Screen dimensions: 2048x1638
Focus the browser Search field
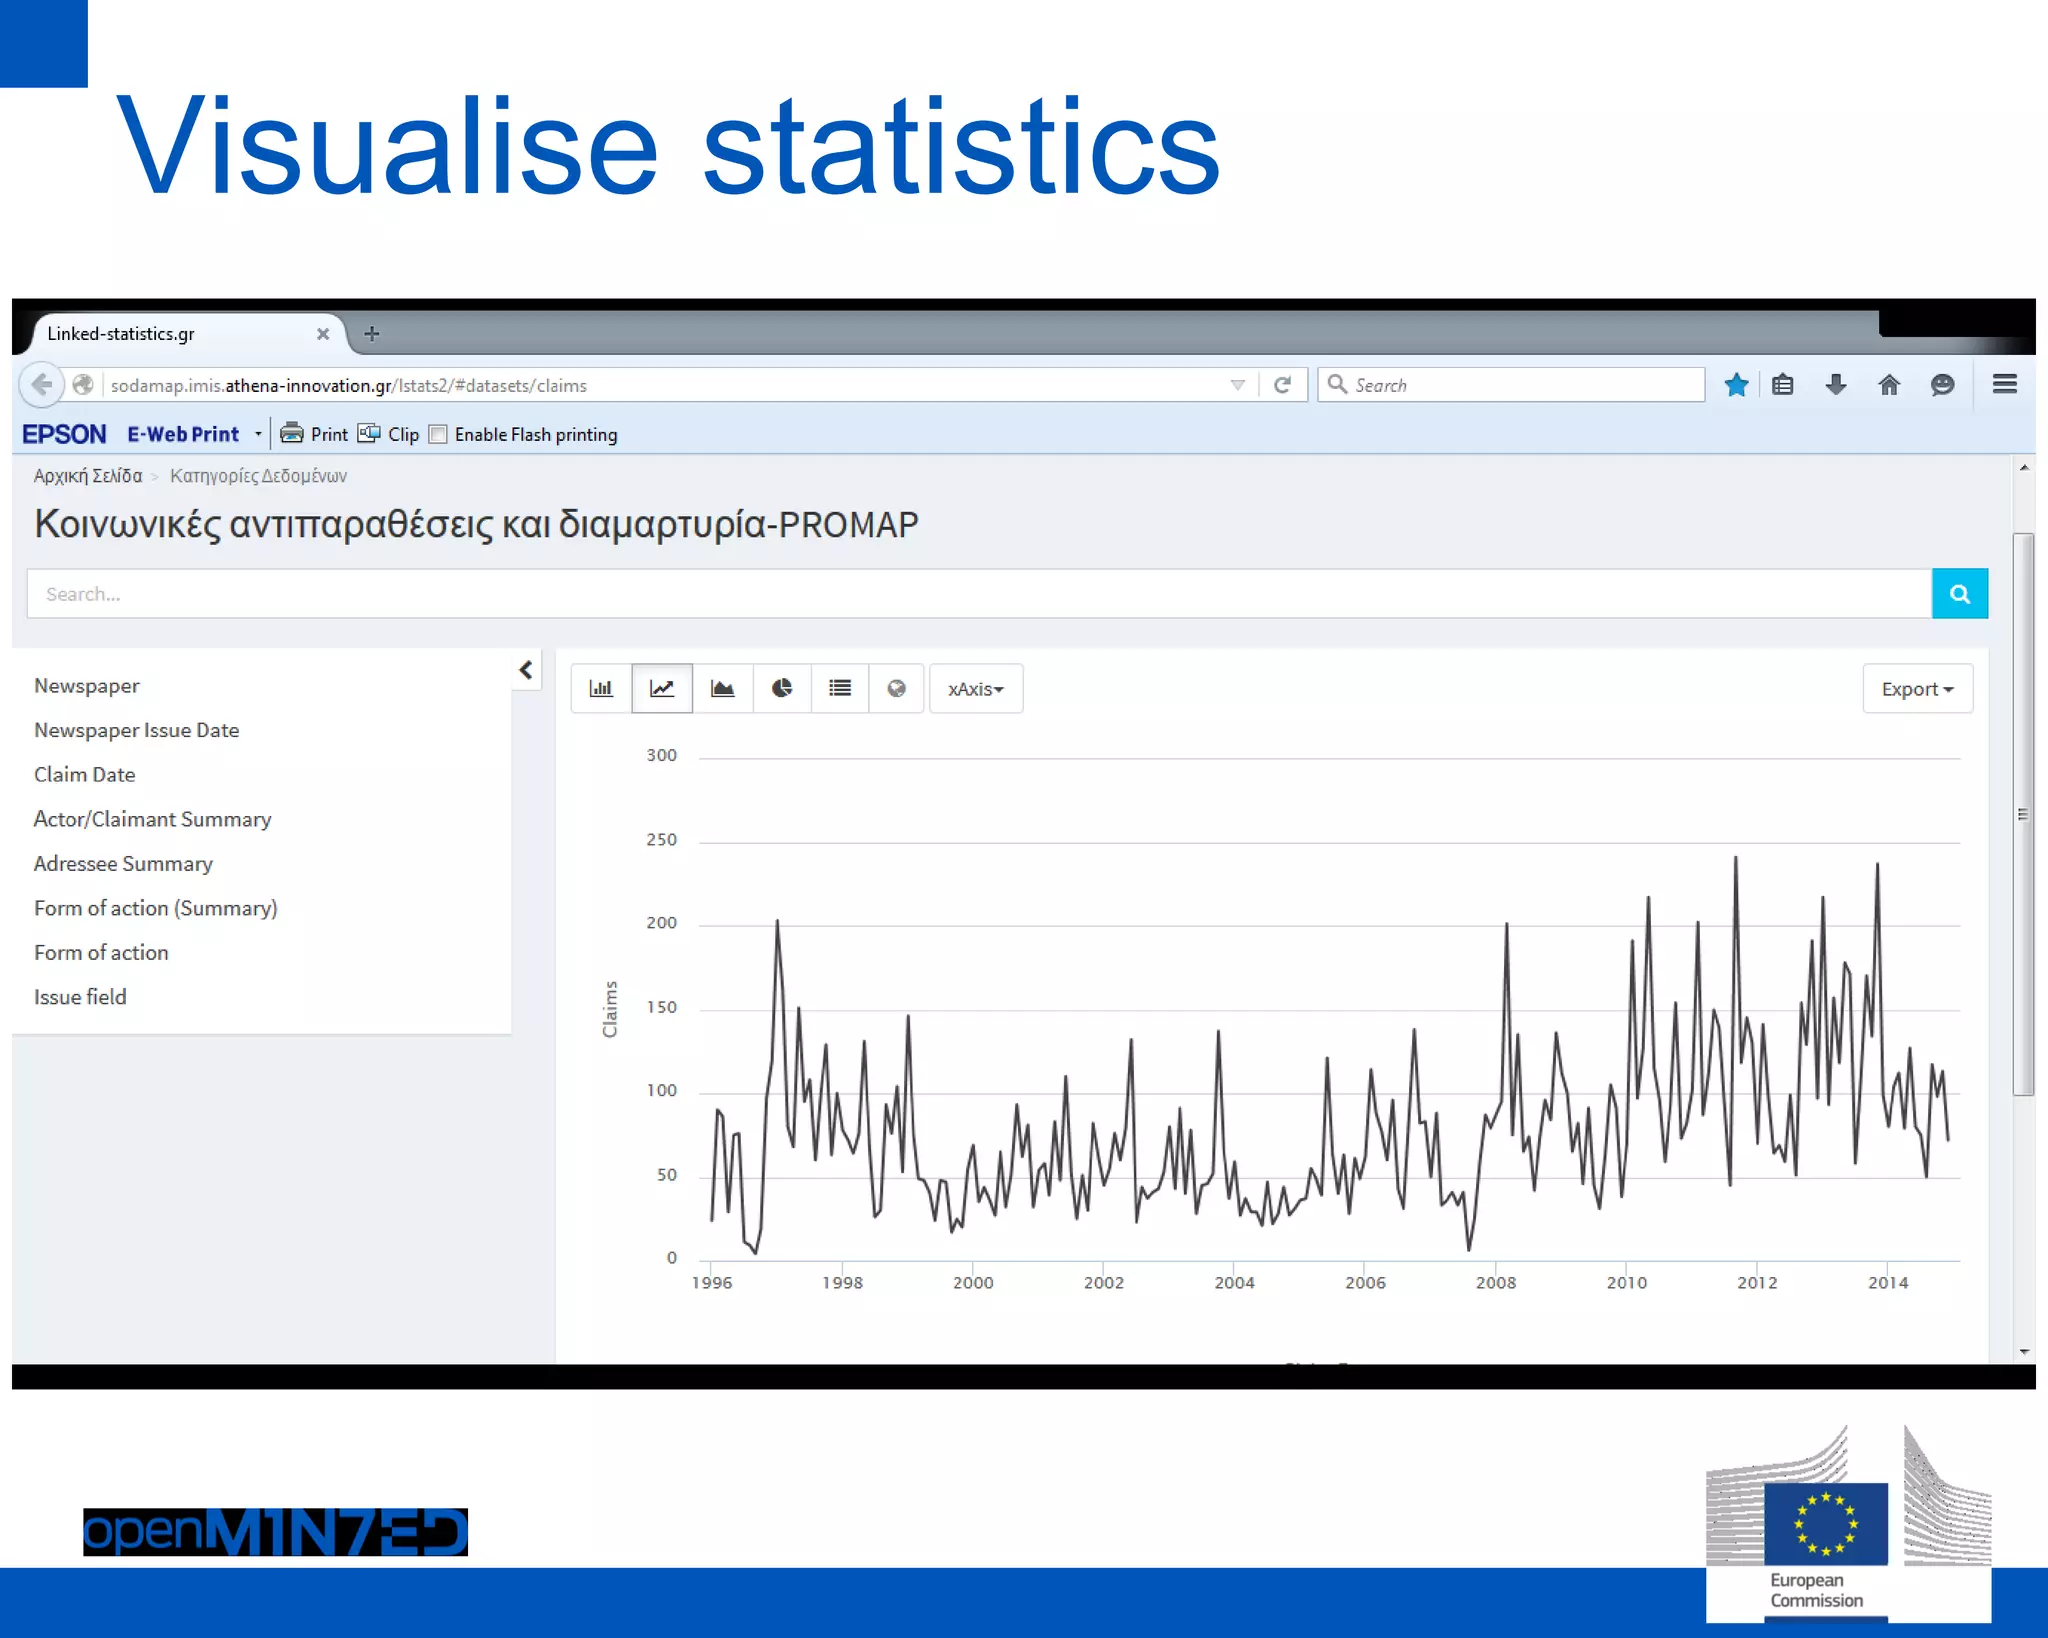(1511, 385)
